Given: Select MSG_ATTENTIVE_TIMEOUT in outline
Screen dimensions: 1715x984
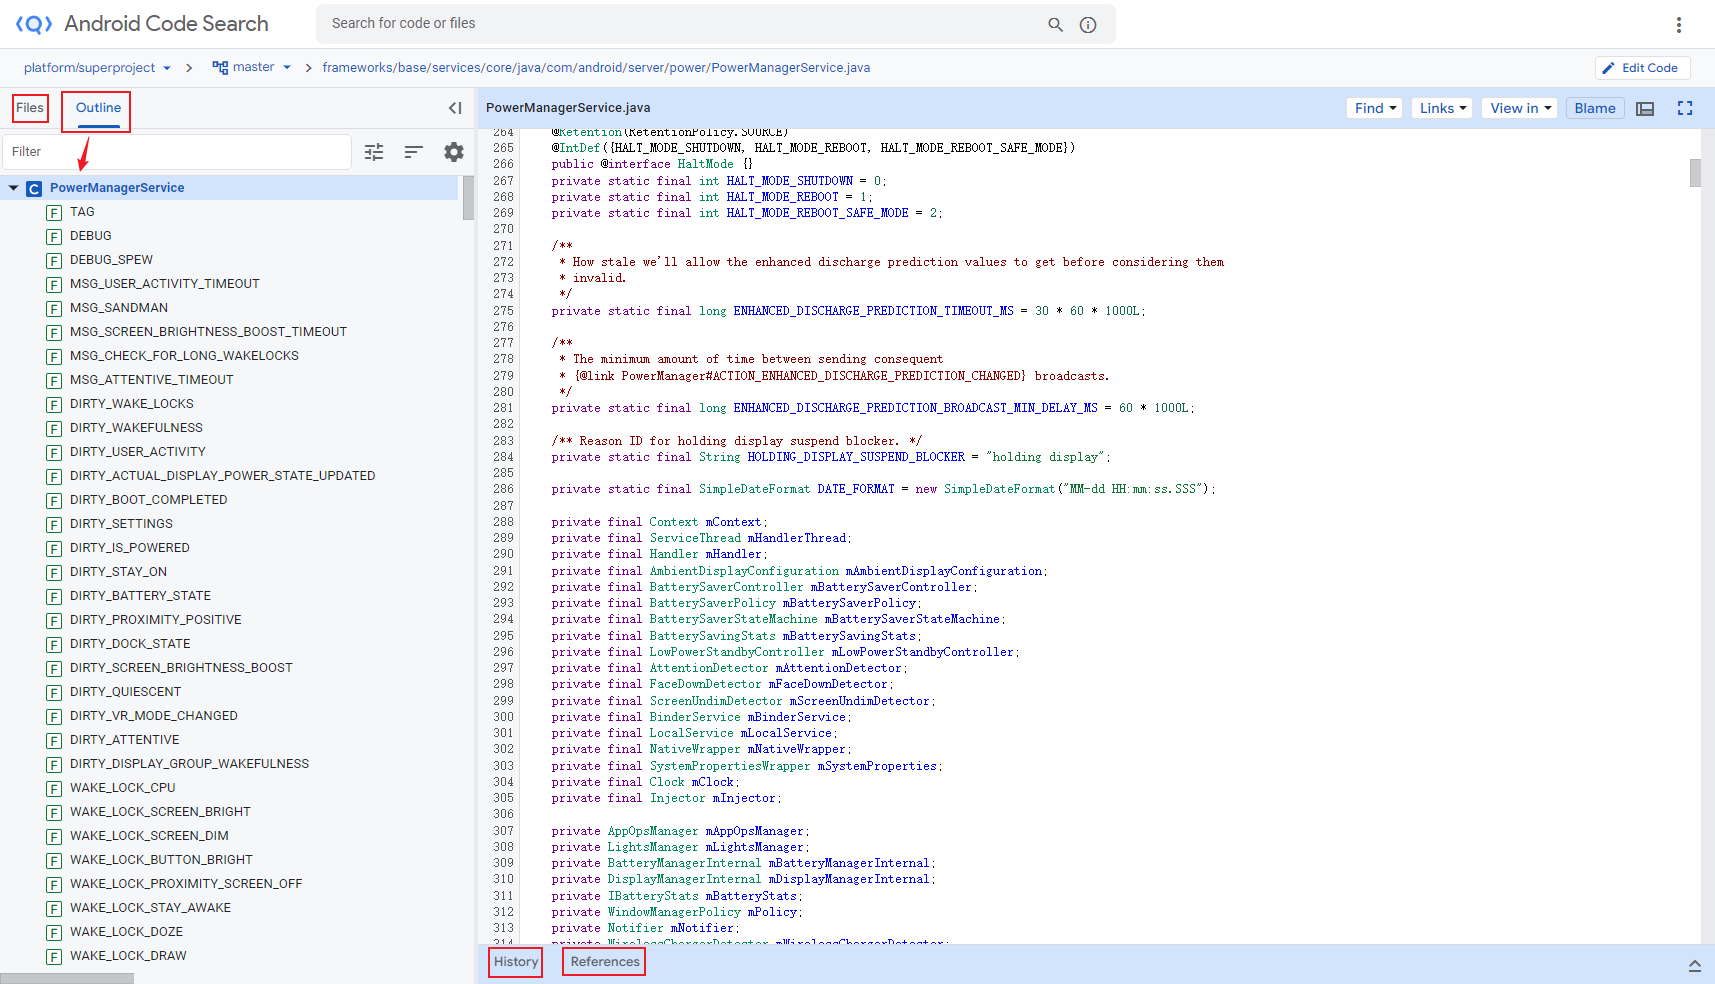Looking at the screenshot, I should pos(152,380).
